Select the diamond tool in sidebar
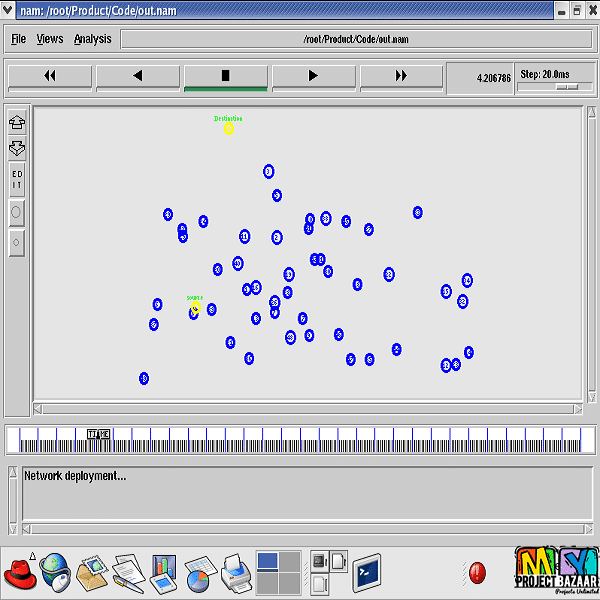 [x=17, y=242]
